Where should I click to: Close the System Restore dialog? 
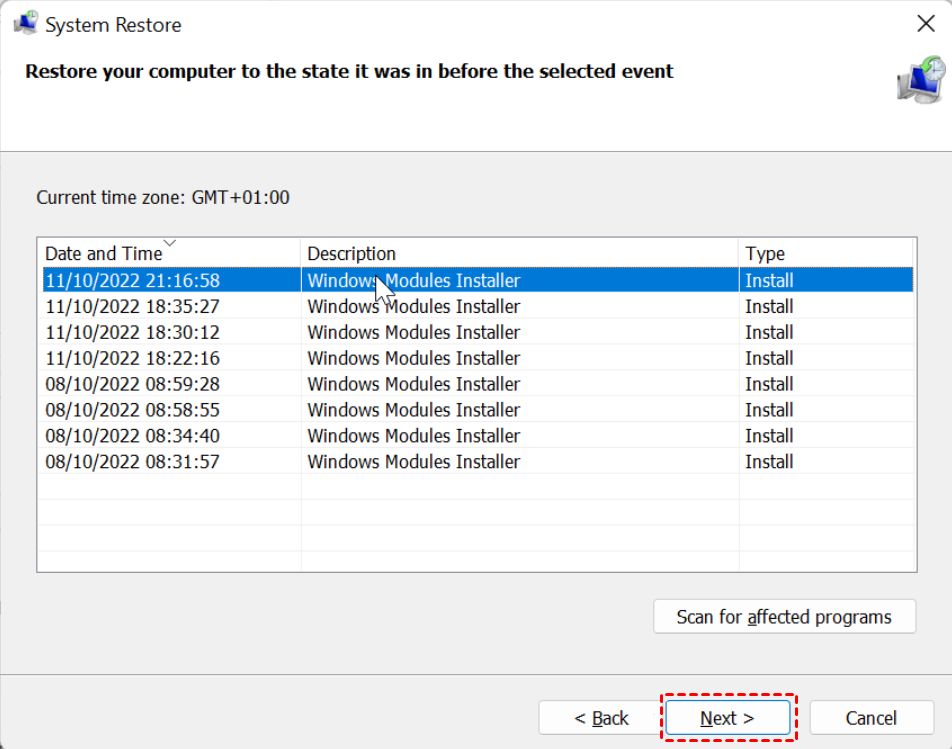point(925,24)
